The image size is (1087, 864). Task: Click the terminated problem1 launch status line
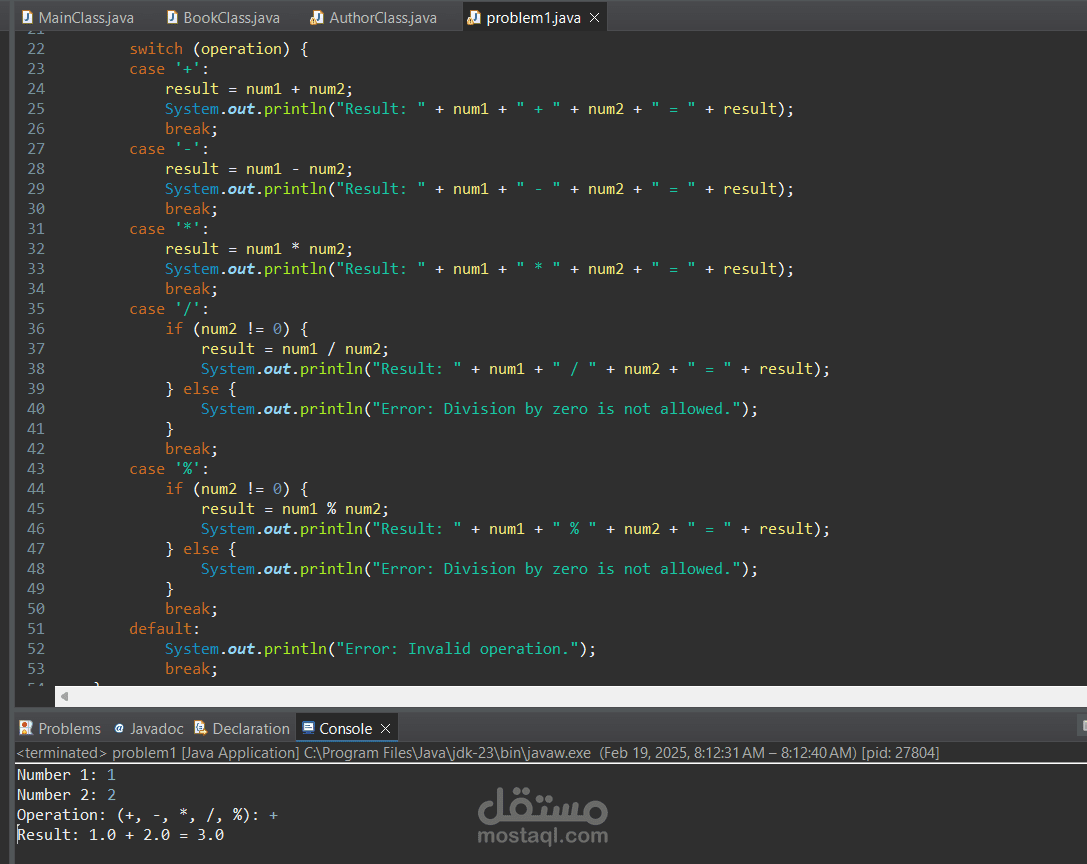tap(478, 752)
